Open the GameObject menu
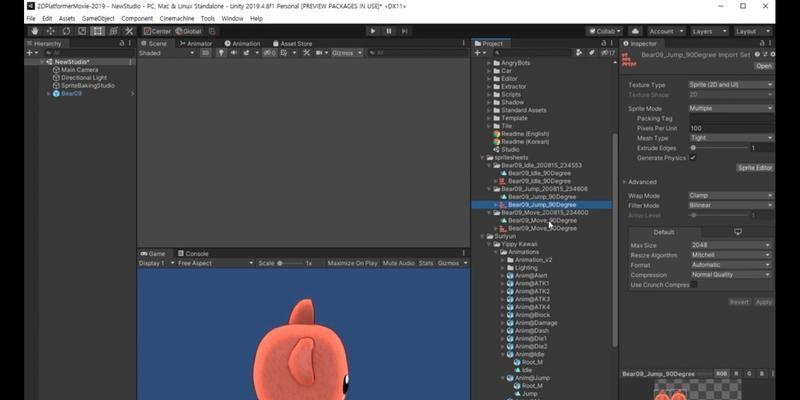 tap(98, 18)
